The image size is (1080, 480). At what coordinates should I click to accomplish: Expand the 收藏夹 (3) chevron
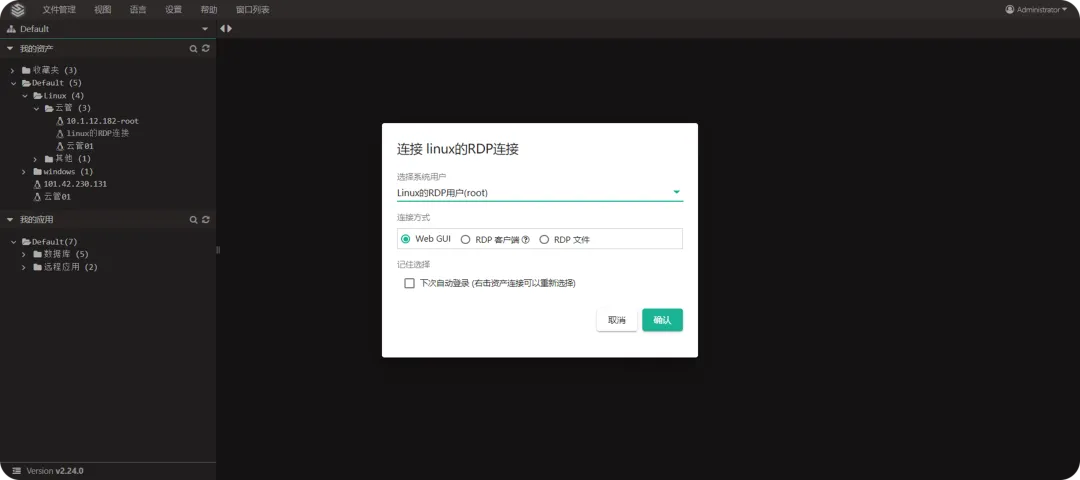[13, 70]
